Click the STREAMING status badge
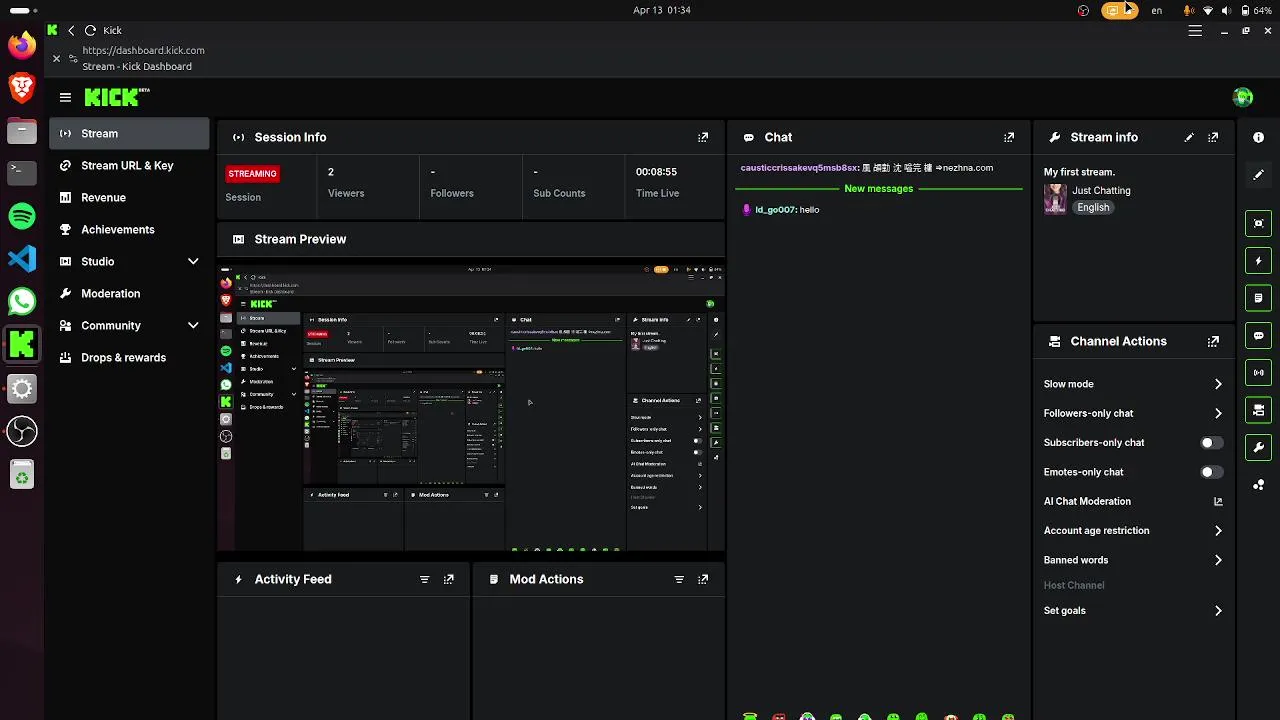Image resolution: width=1280 pixels, height=720 pixels. [x=252, y=173]
